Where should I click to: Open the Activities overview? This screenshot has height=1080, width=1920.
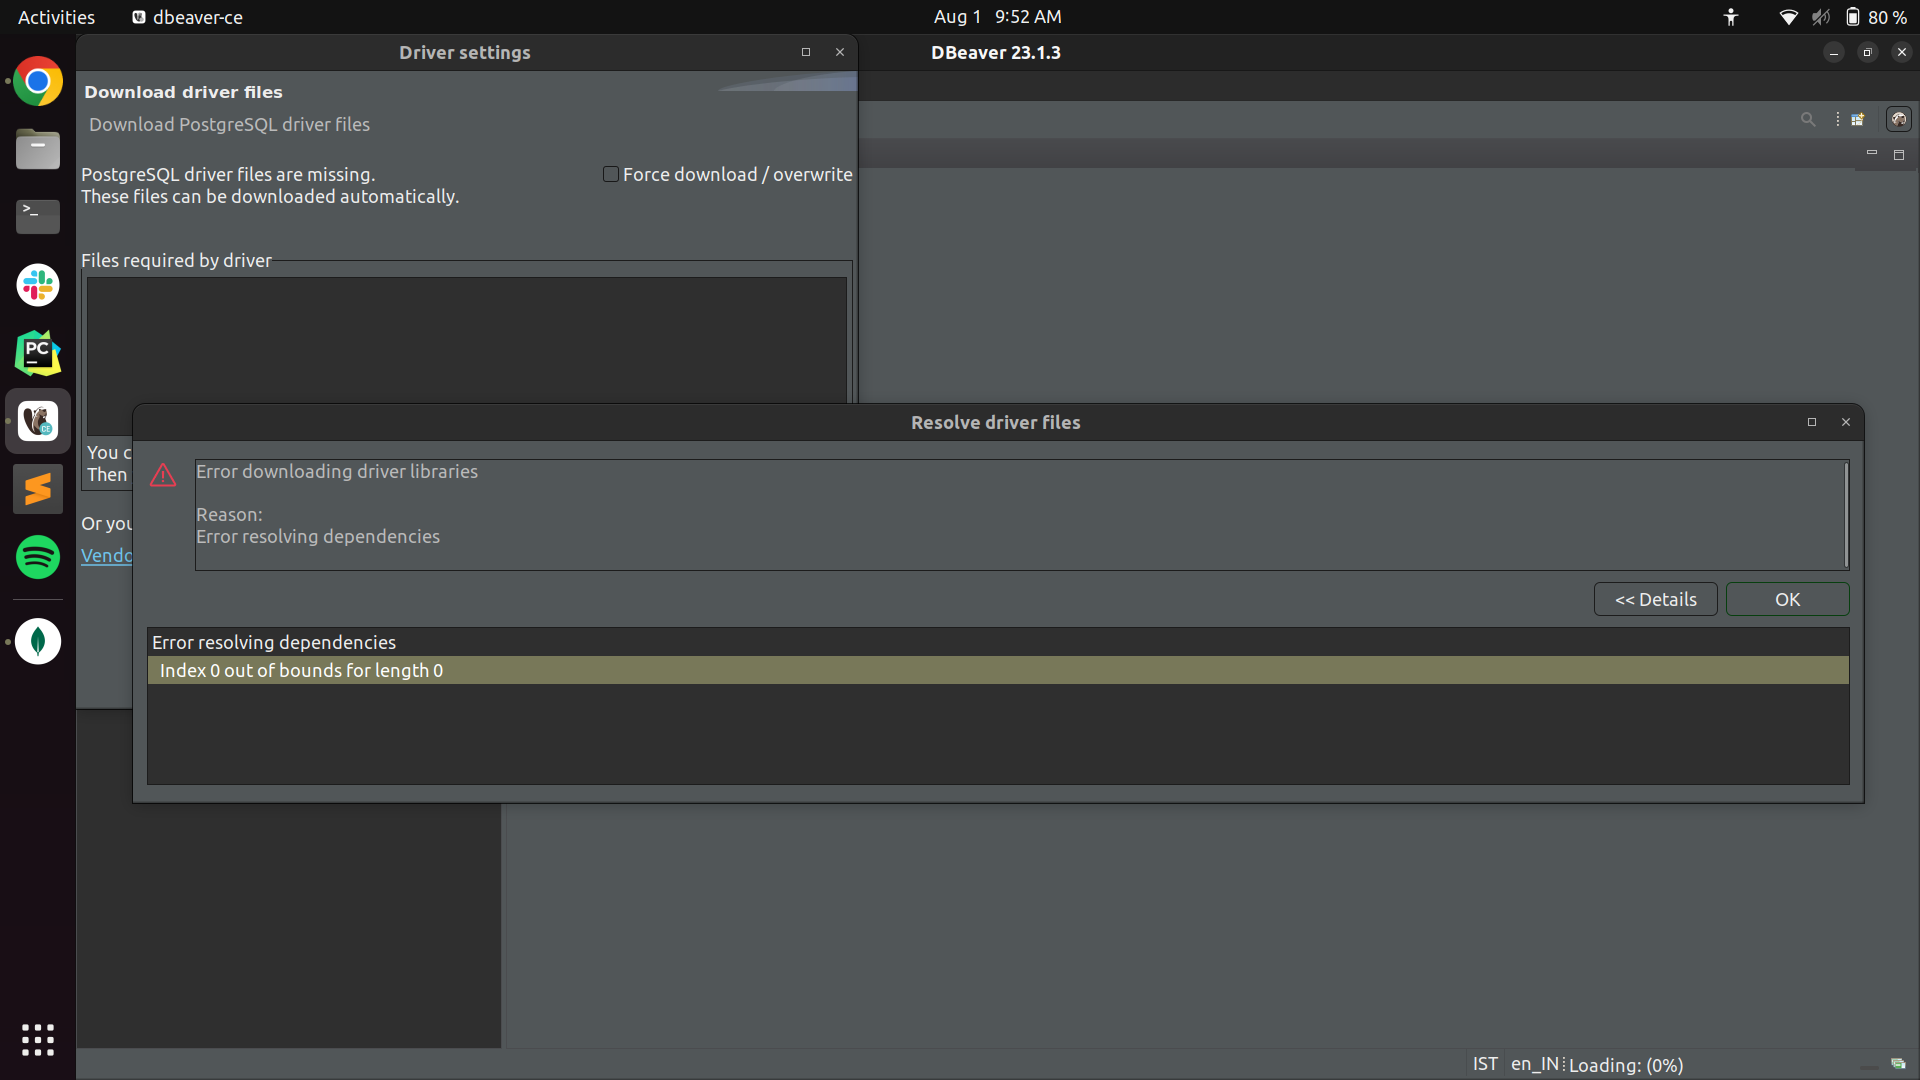(55, 16)
